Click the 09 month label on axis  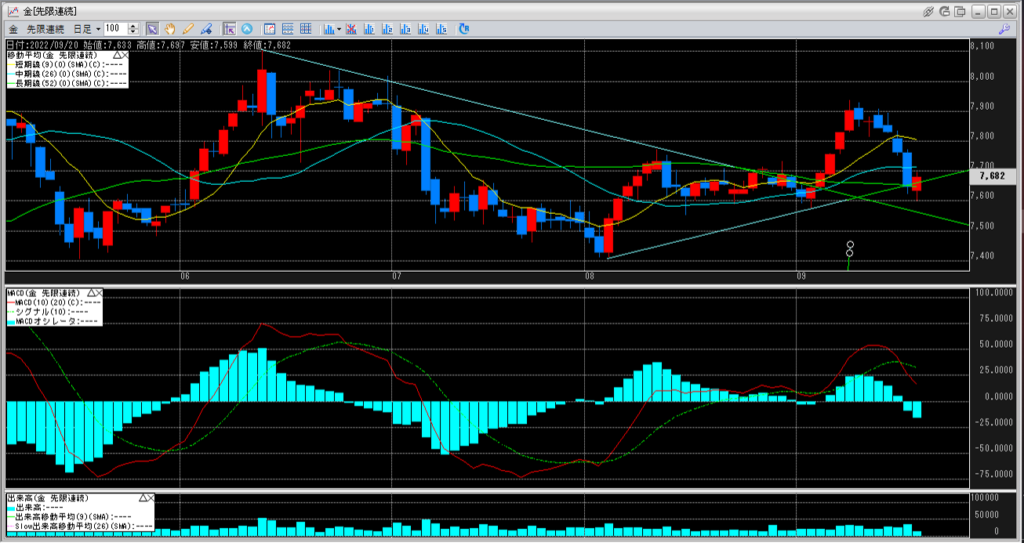click(802, 276)
